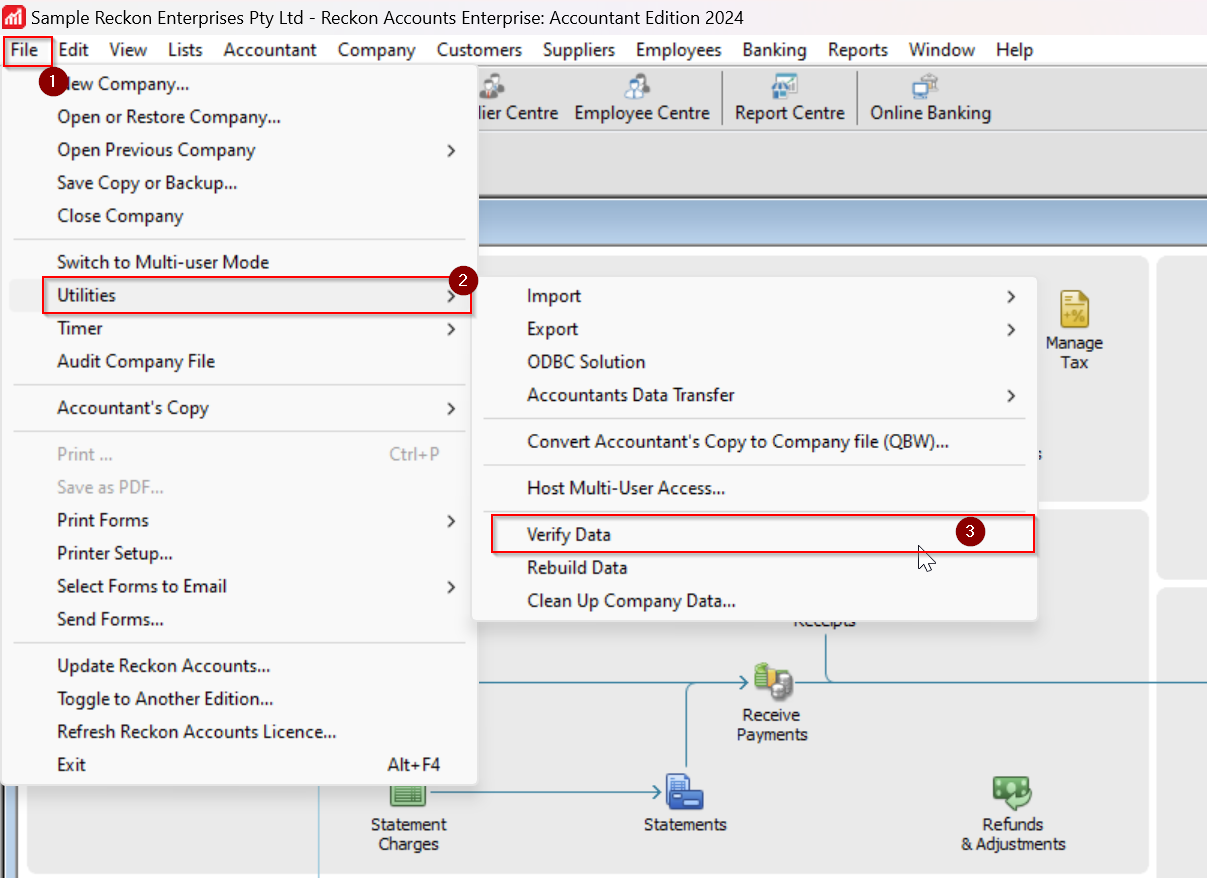This screenshot has width=1207, height=878.
Task: Select ODBC Solution
Action: [755, 362]
